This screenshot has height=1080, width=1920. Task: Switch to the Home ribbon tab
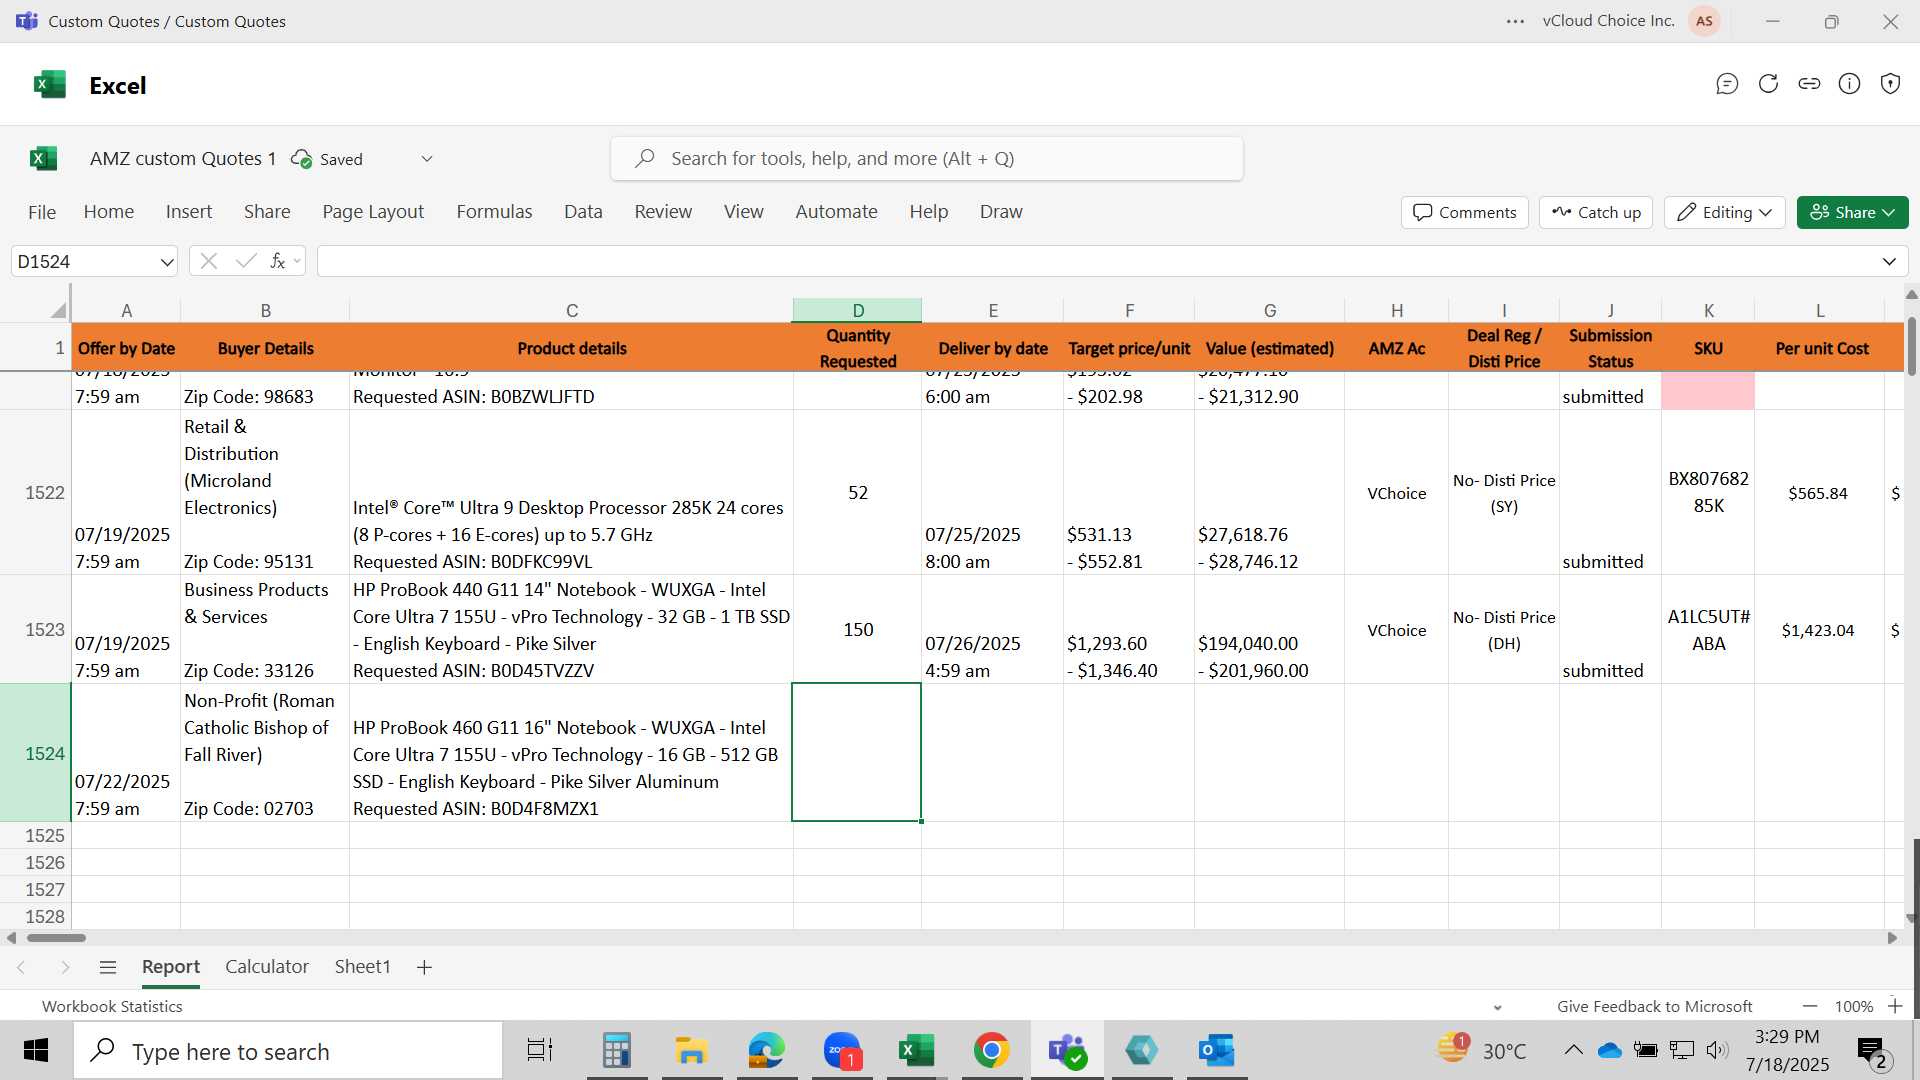click(x=109, y=212)
